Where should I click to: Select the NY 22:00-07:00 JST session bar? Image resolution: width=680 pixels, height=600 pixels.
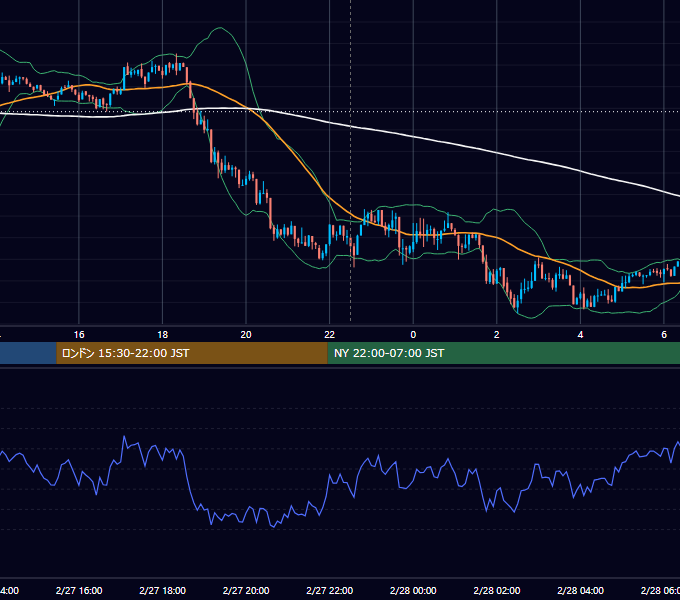[x=503, y=353]
